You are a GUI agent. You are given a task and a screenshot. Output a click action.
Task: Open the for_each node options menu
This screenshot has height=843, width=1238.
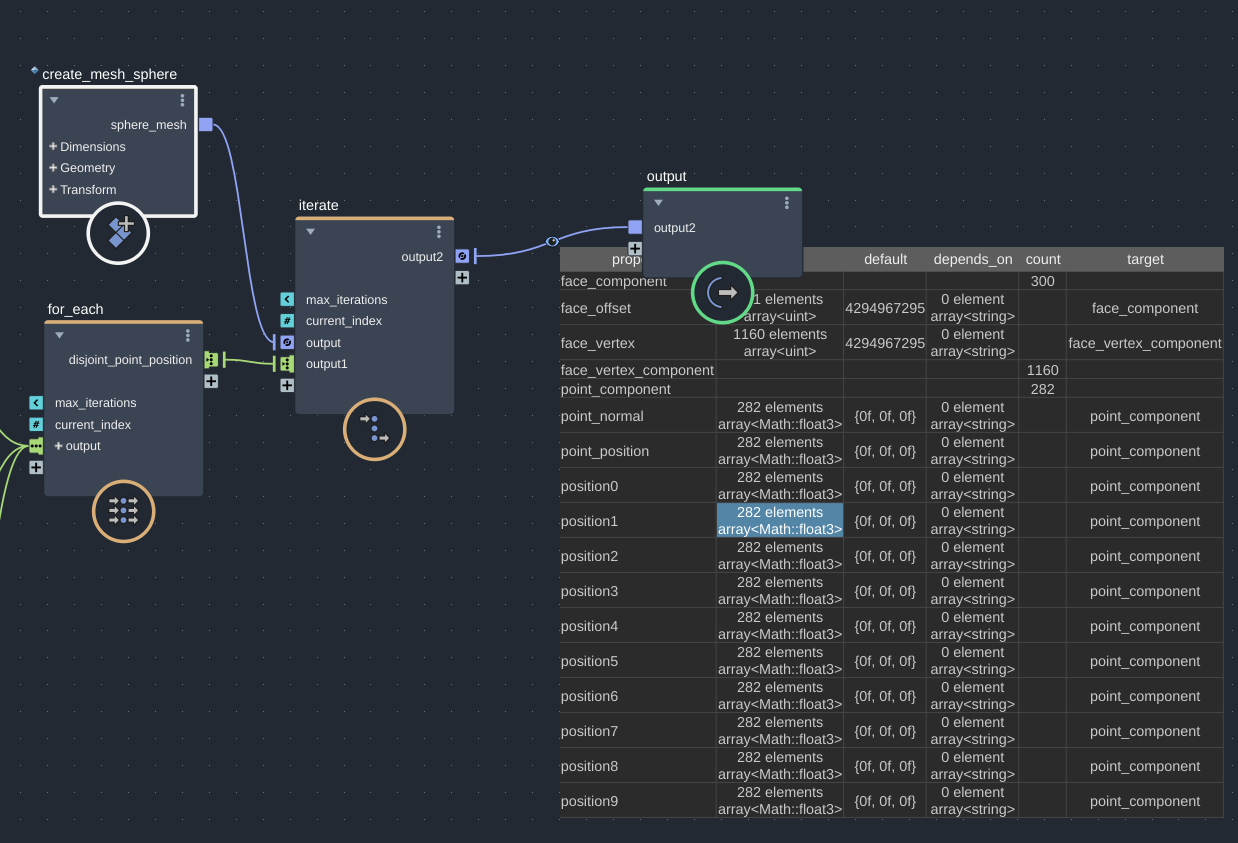(188, 335)
